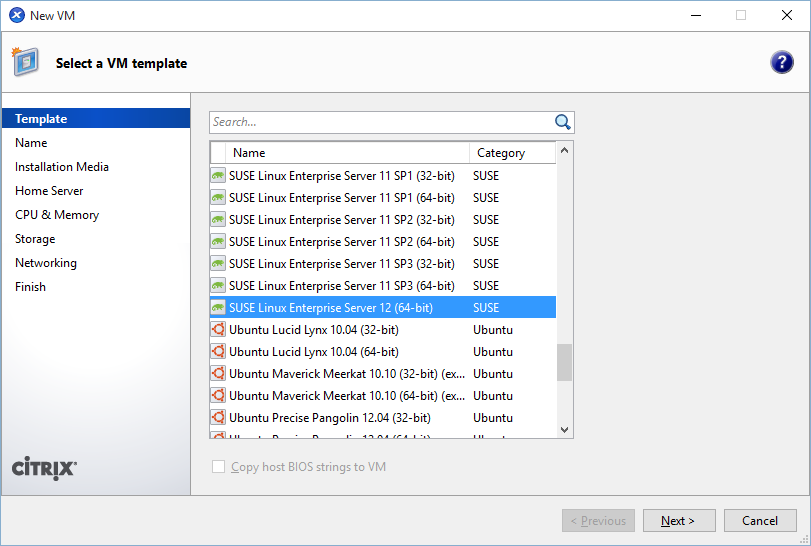Click SUSE icon for Server 12 (64-bit)
This screenshot has height=546, width=811.
218,308
